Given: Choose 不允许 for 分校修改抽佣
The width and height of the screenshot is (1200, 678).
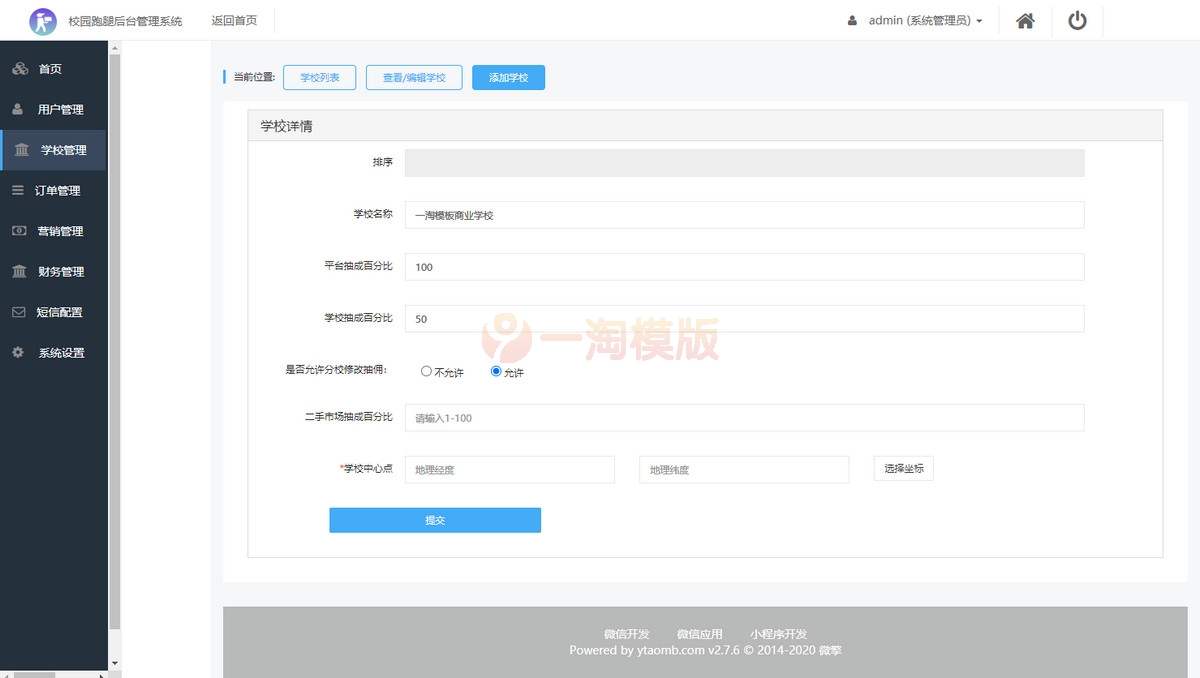Looking at the screenshot, I should [426, 371].
